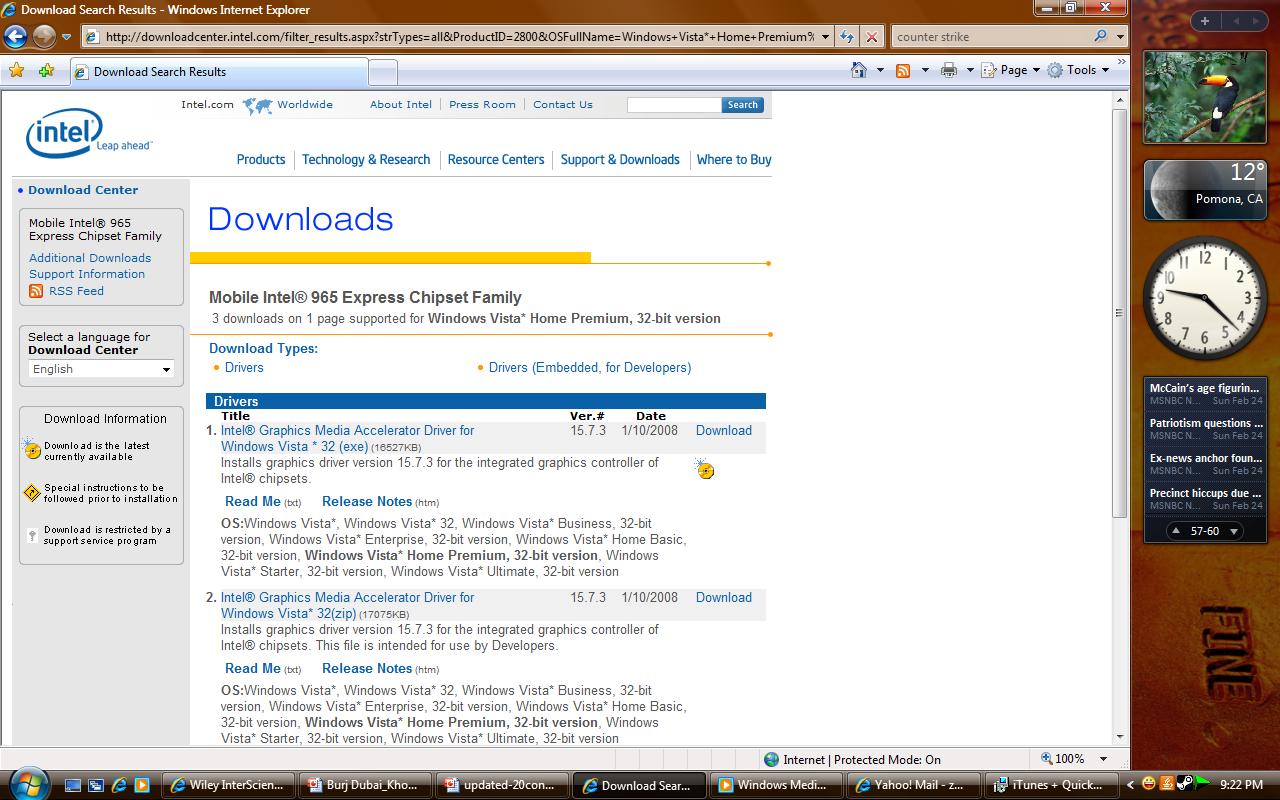Click the Home icon in IE toolbar
The width and height of the screenshot is (1280, 800).
click(859, 70)
